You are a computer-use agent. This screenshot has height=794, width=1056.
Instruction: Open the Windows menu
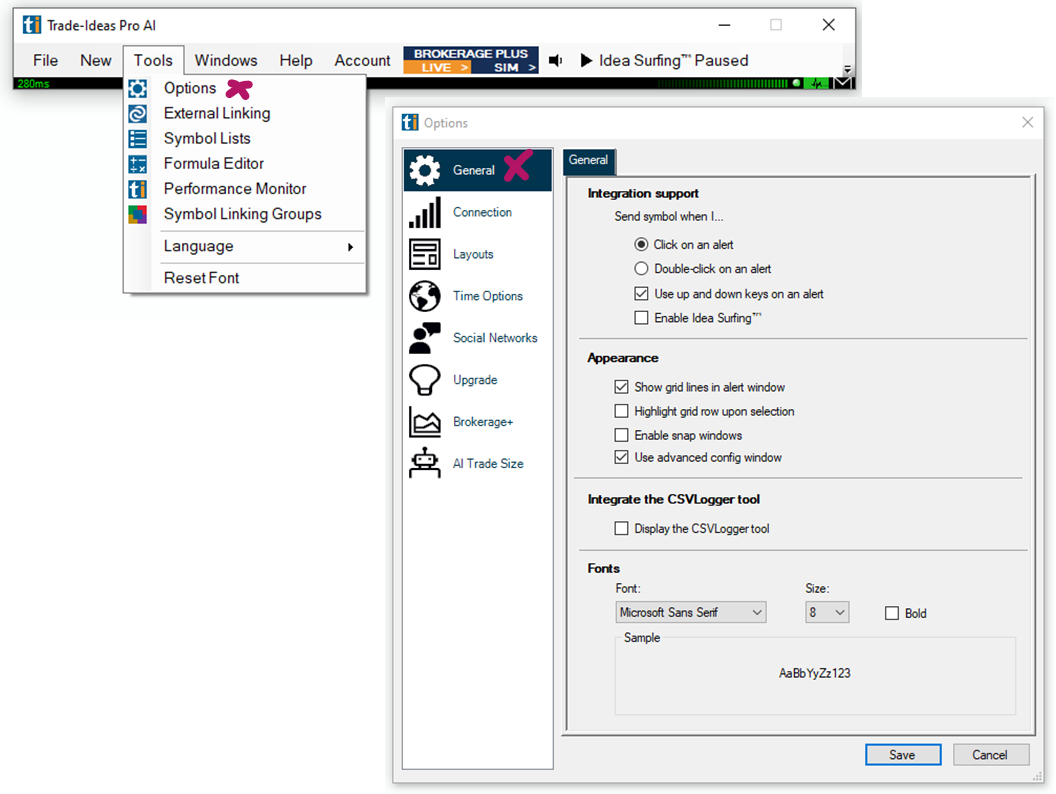point(226,61)
